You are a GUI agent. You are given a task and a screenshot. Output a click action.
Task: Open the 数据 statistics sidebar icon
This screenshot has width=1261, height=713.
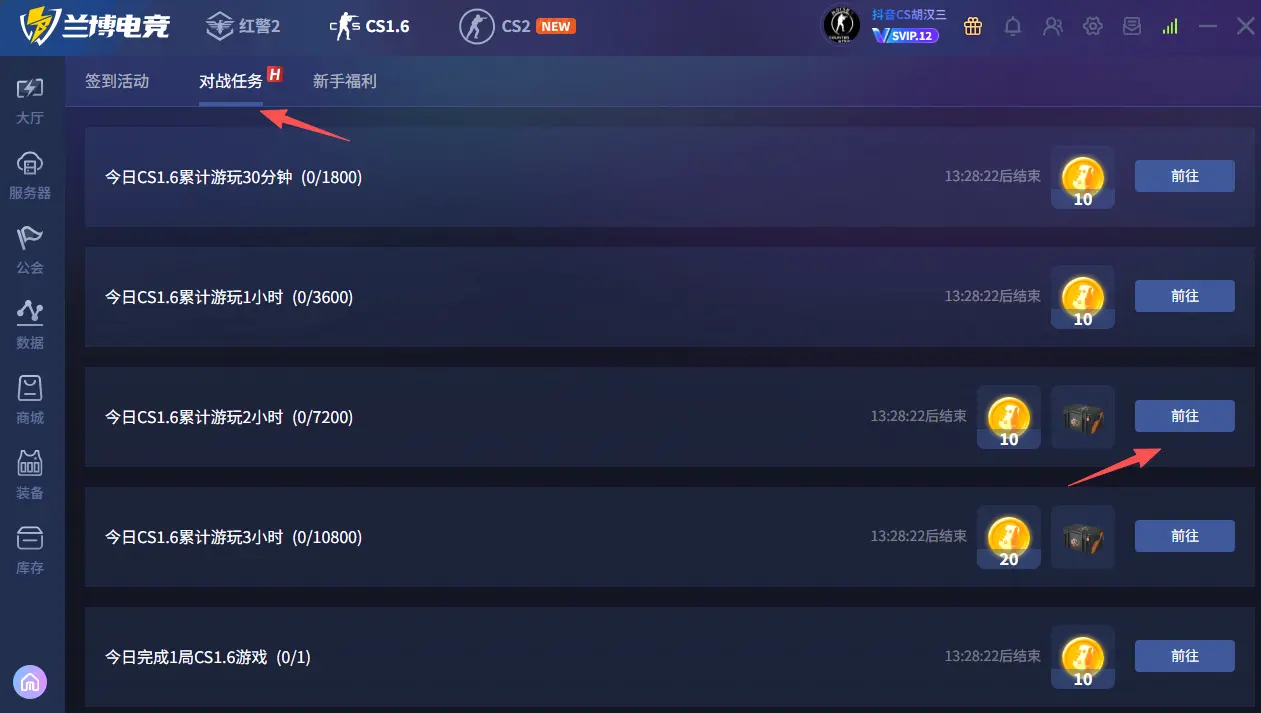pyautogui.click(x=30, y=325)
